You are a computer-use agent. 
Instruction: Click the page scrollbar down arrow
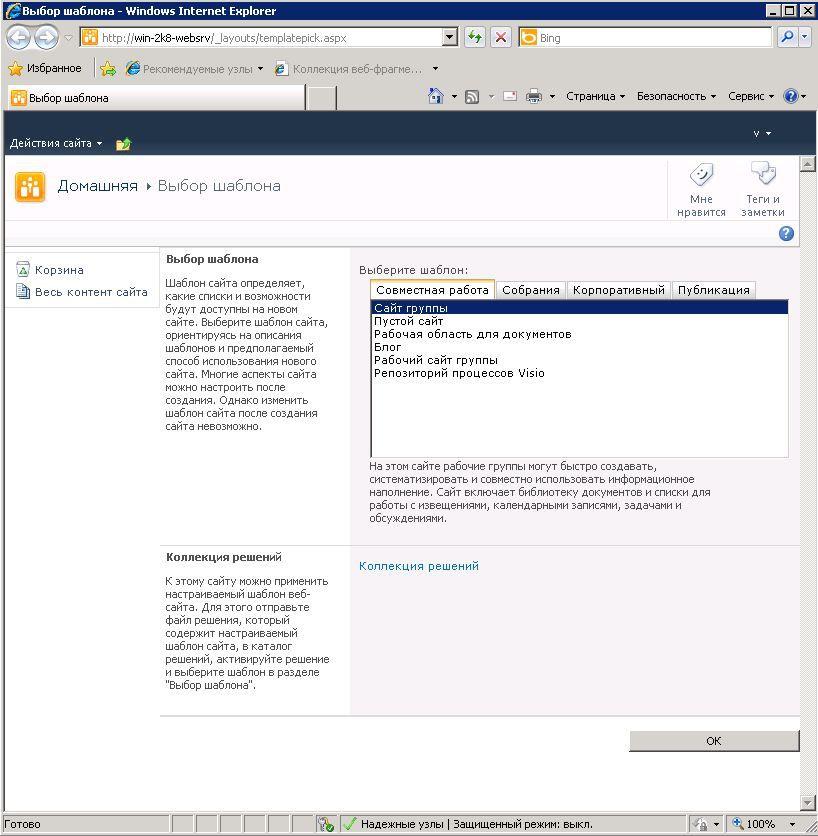(807, 802)
